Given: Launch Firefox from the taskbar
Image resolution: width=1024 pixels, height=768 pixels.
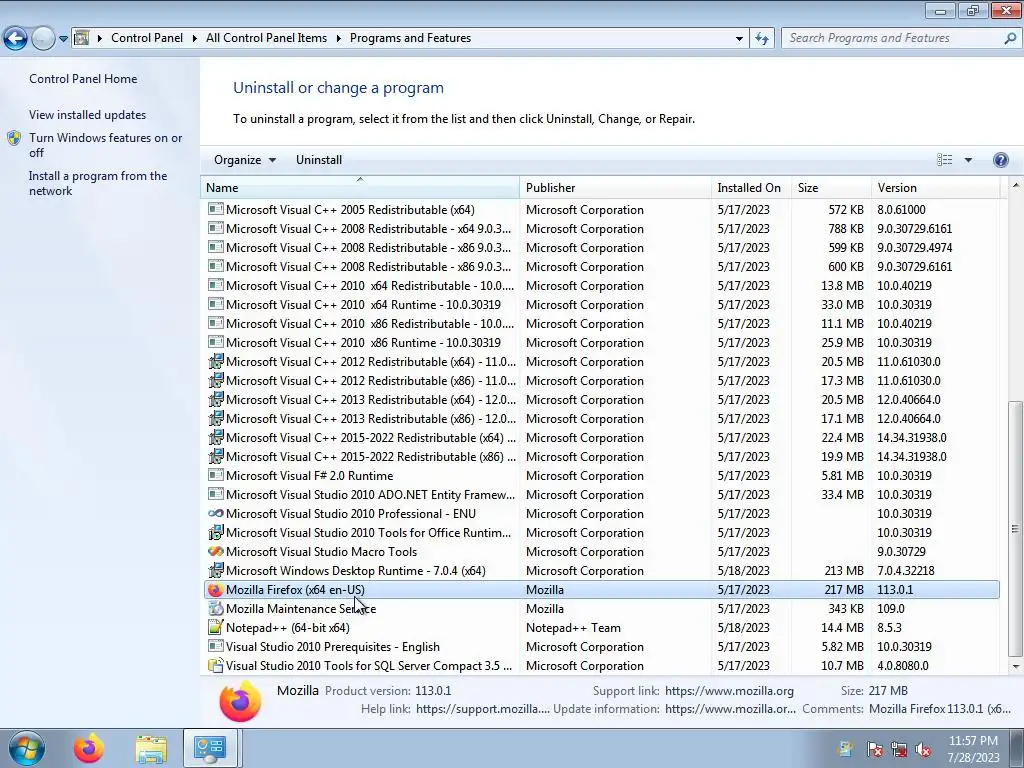Looking at the screenshot, I should tap(89, 748).
